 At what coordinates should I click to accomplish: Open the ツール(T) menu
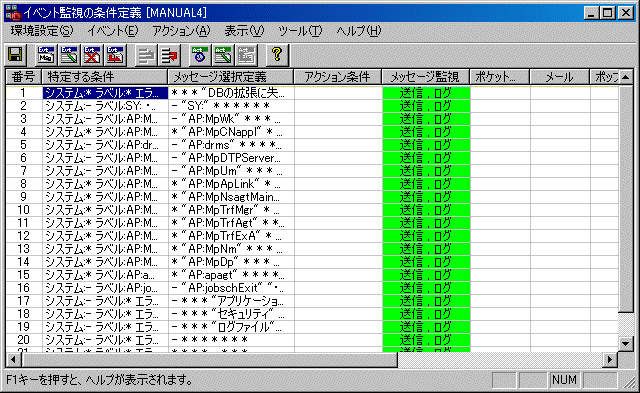pos(300,31)
